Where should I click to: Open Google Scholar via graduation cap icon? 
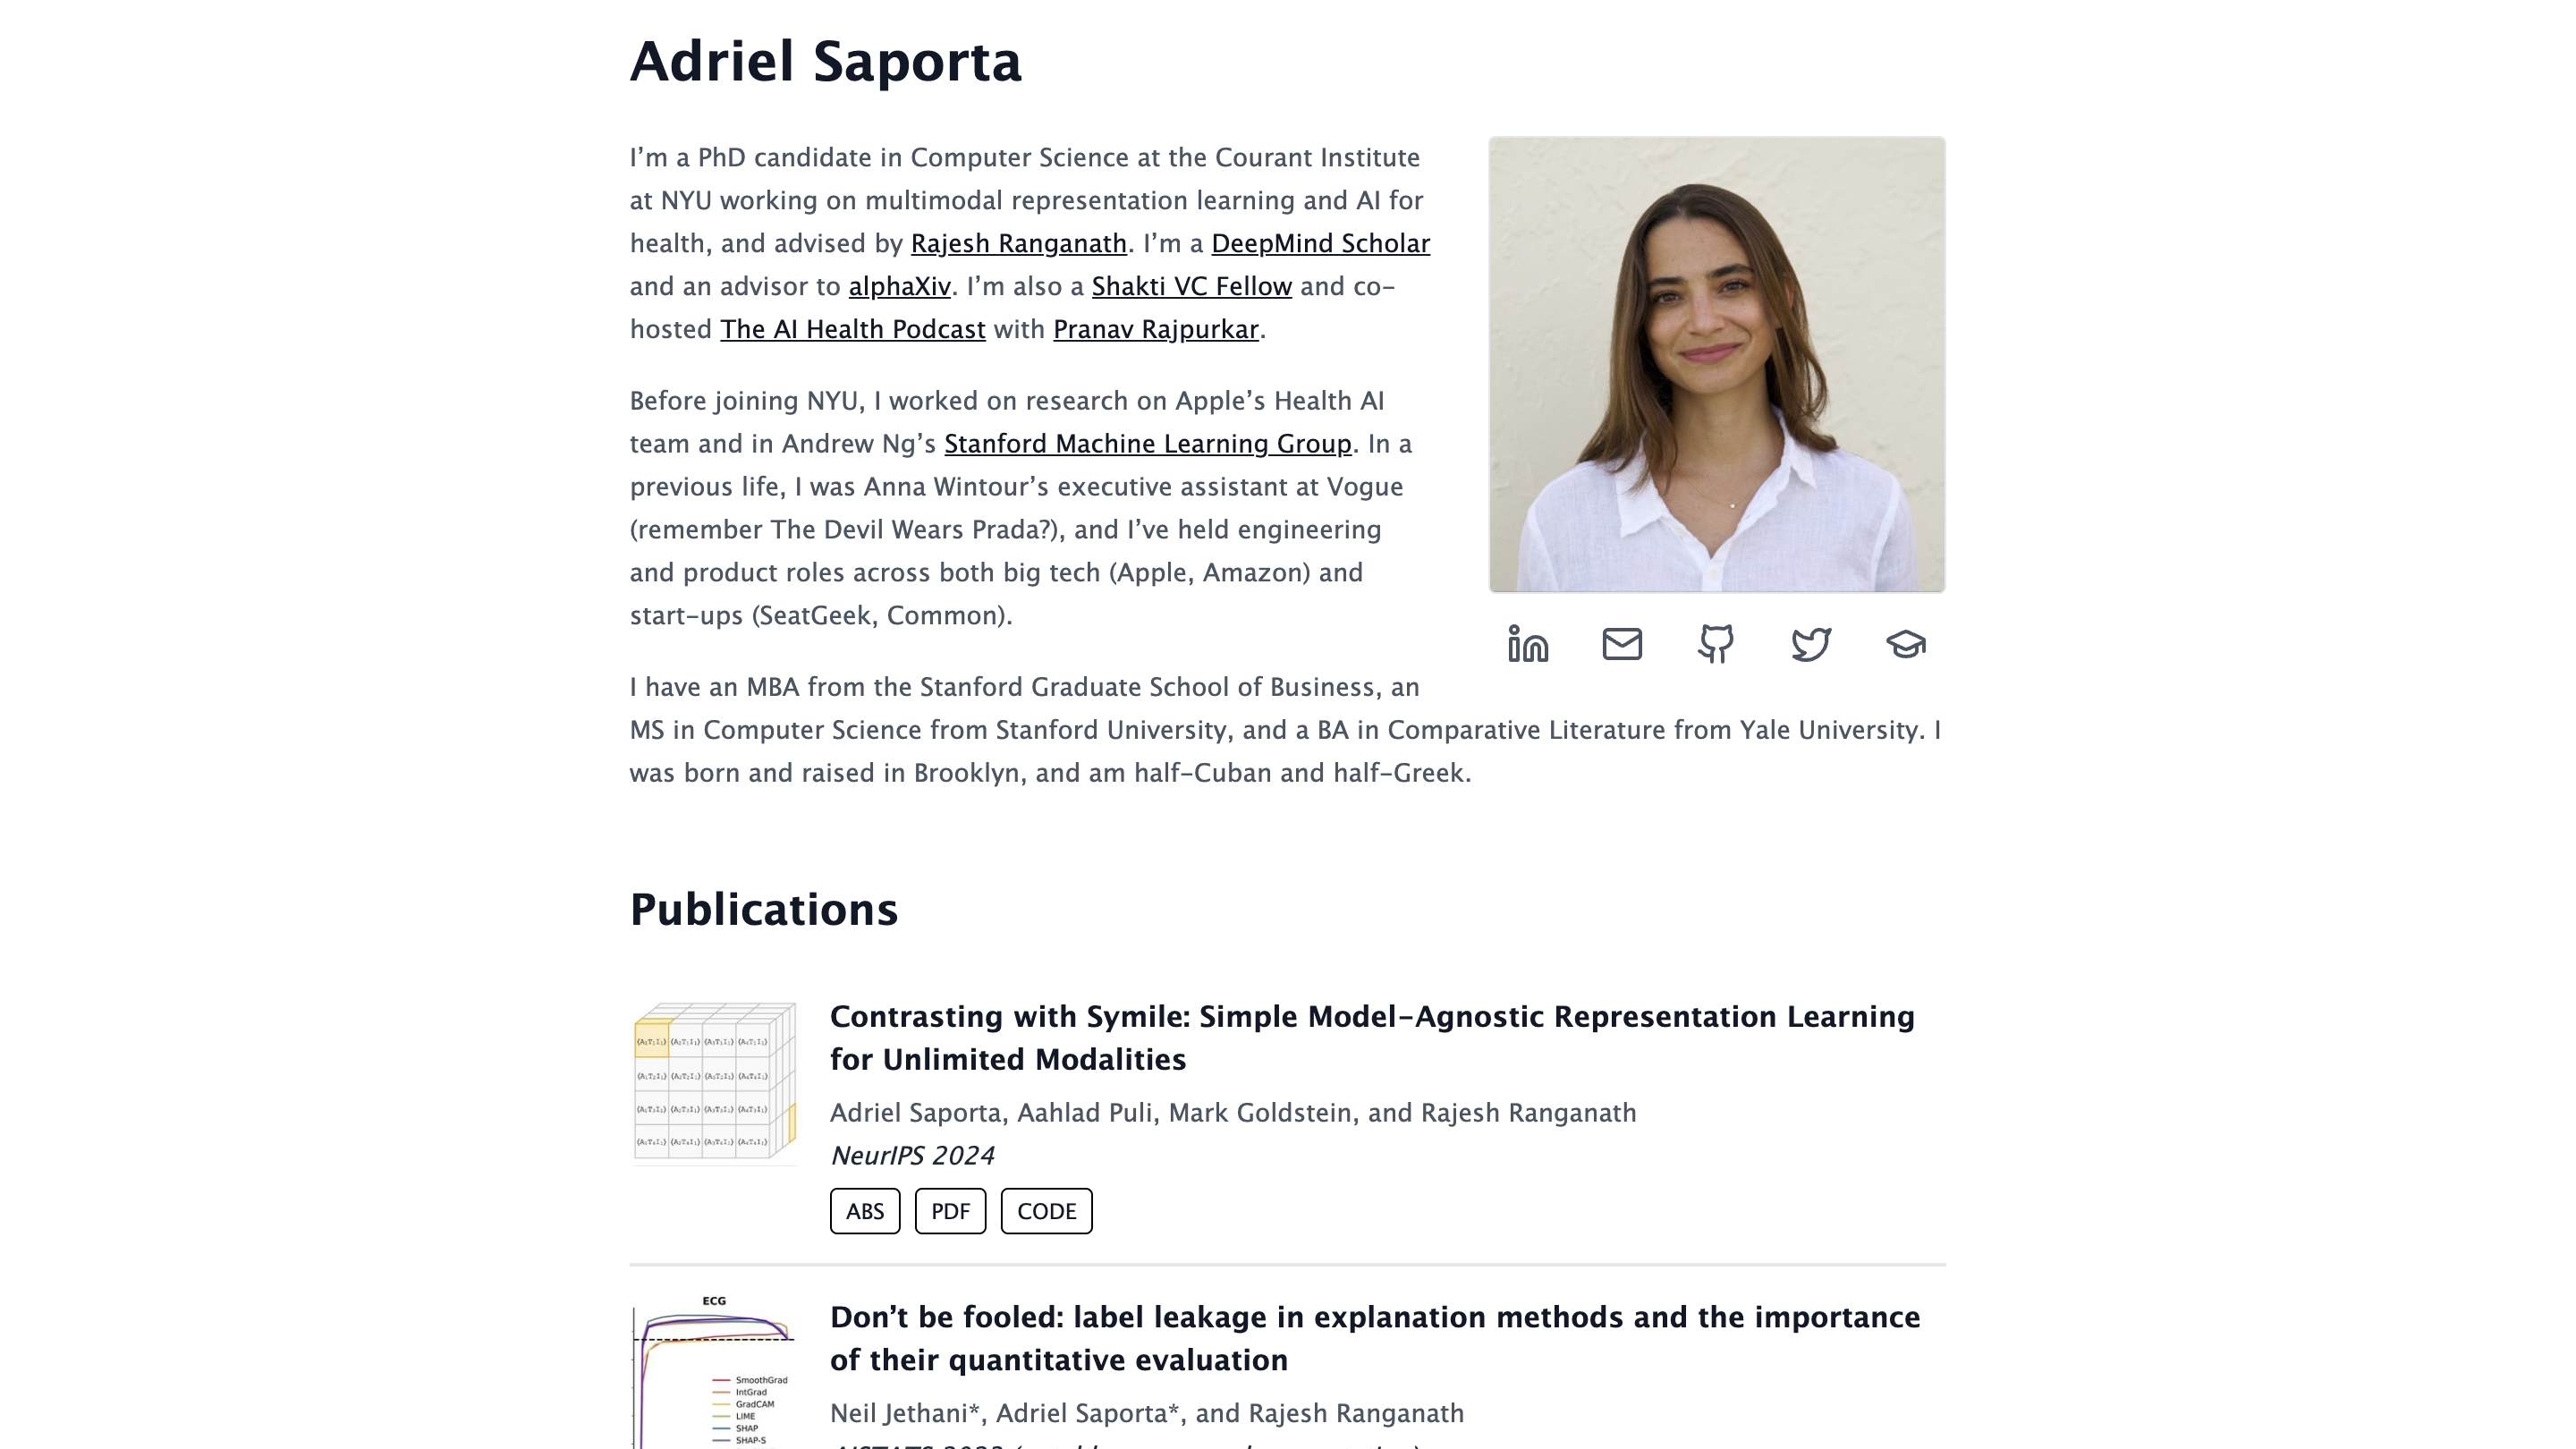point(1905,644)
